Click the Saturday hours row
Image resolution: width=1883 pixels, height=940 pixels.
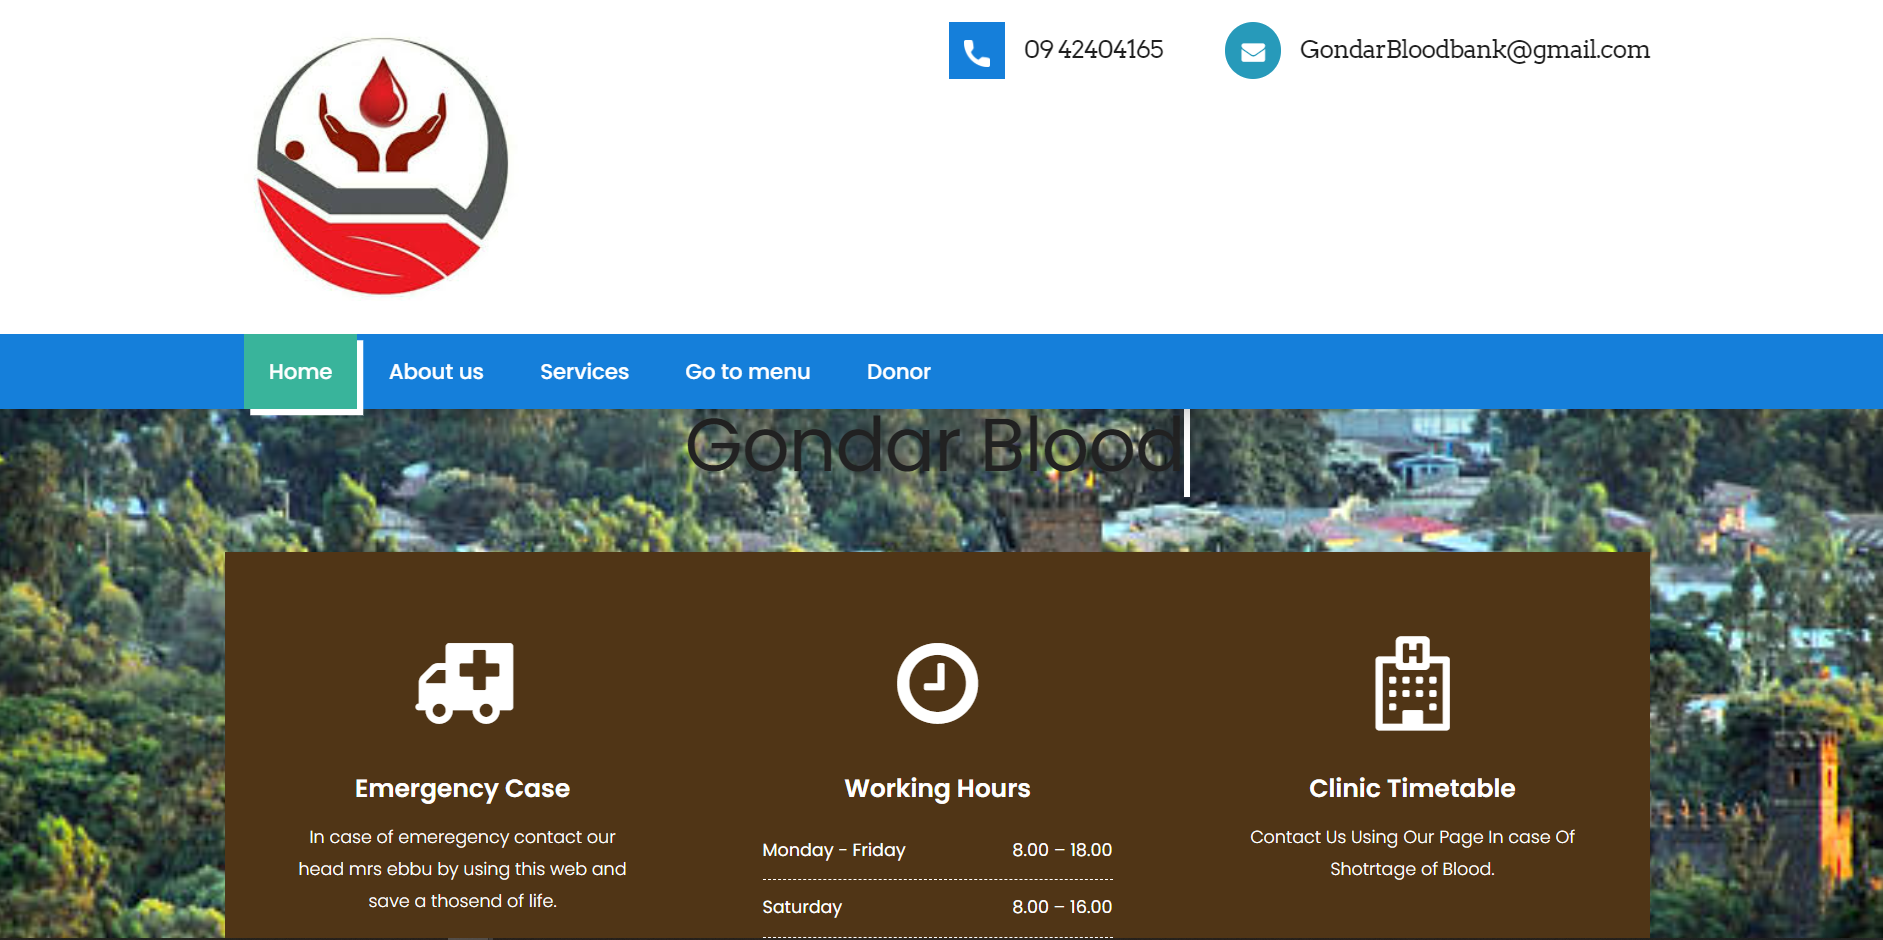point(937,907)
